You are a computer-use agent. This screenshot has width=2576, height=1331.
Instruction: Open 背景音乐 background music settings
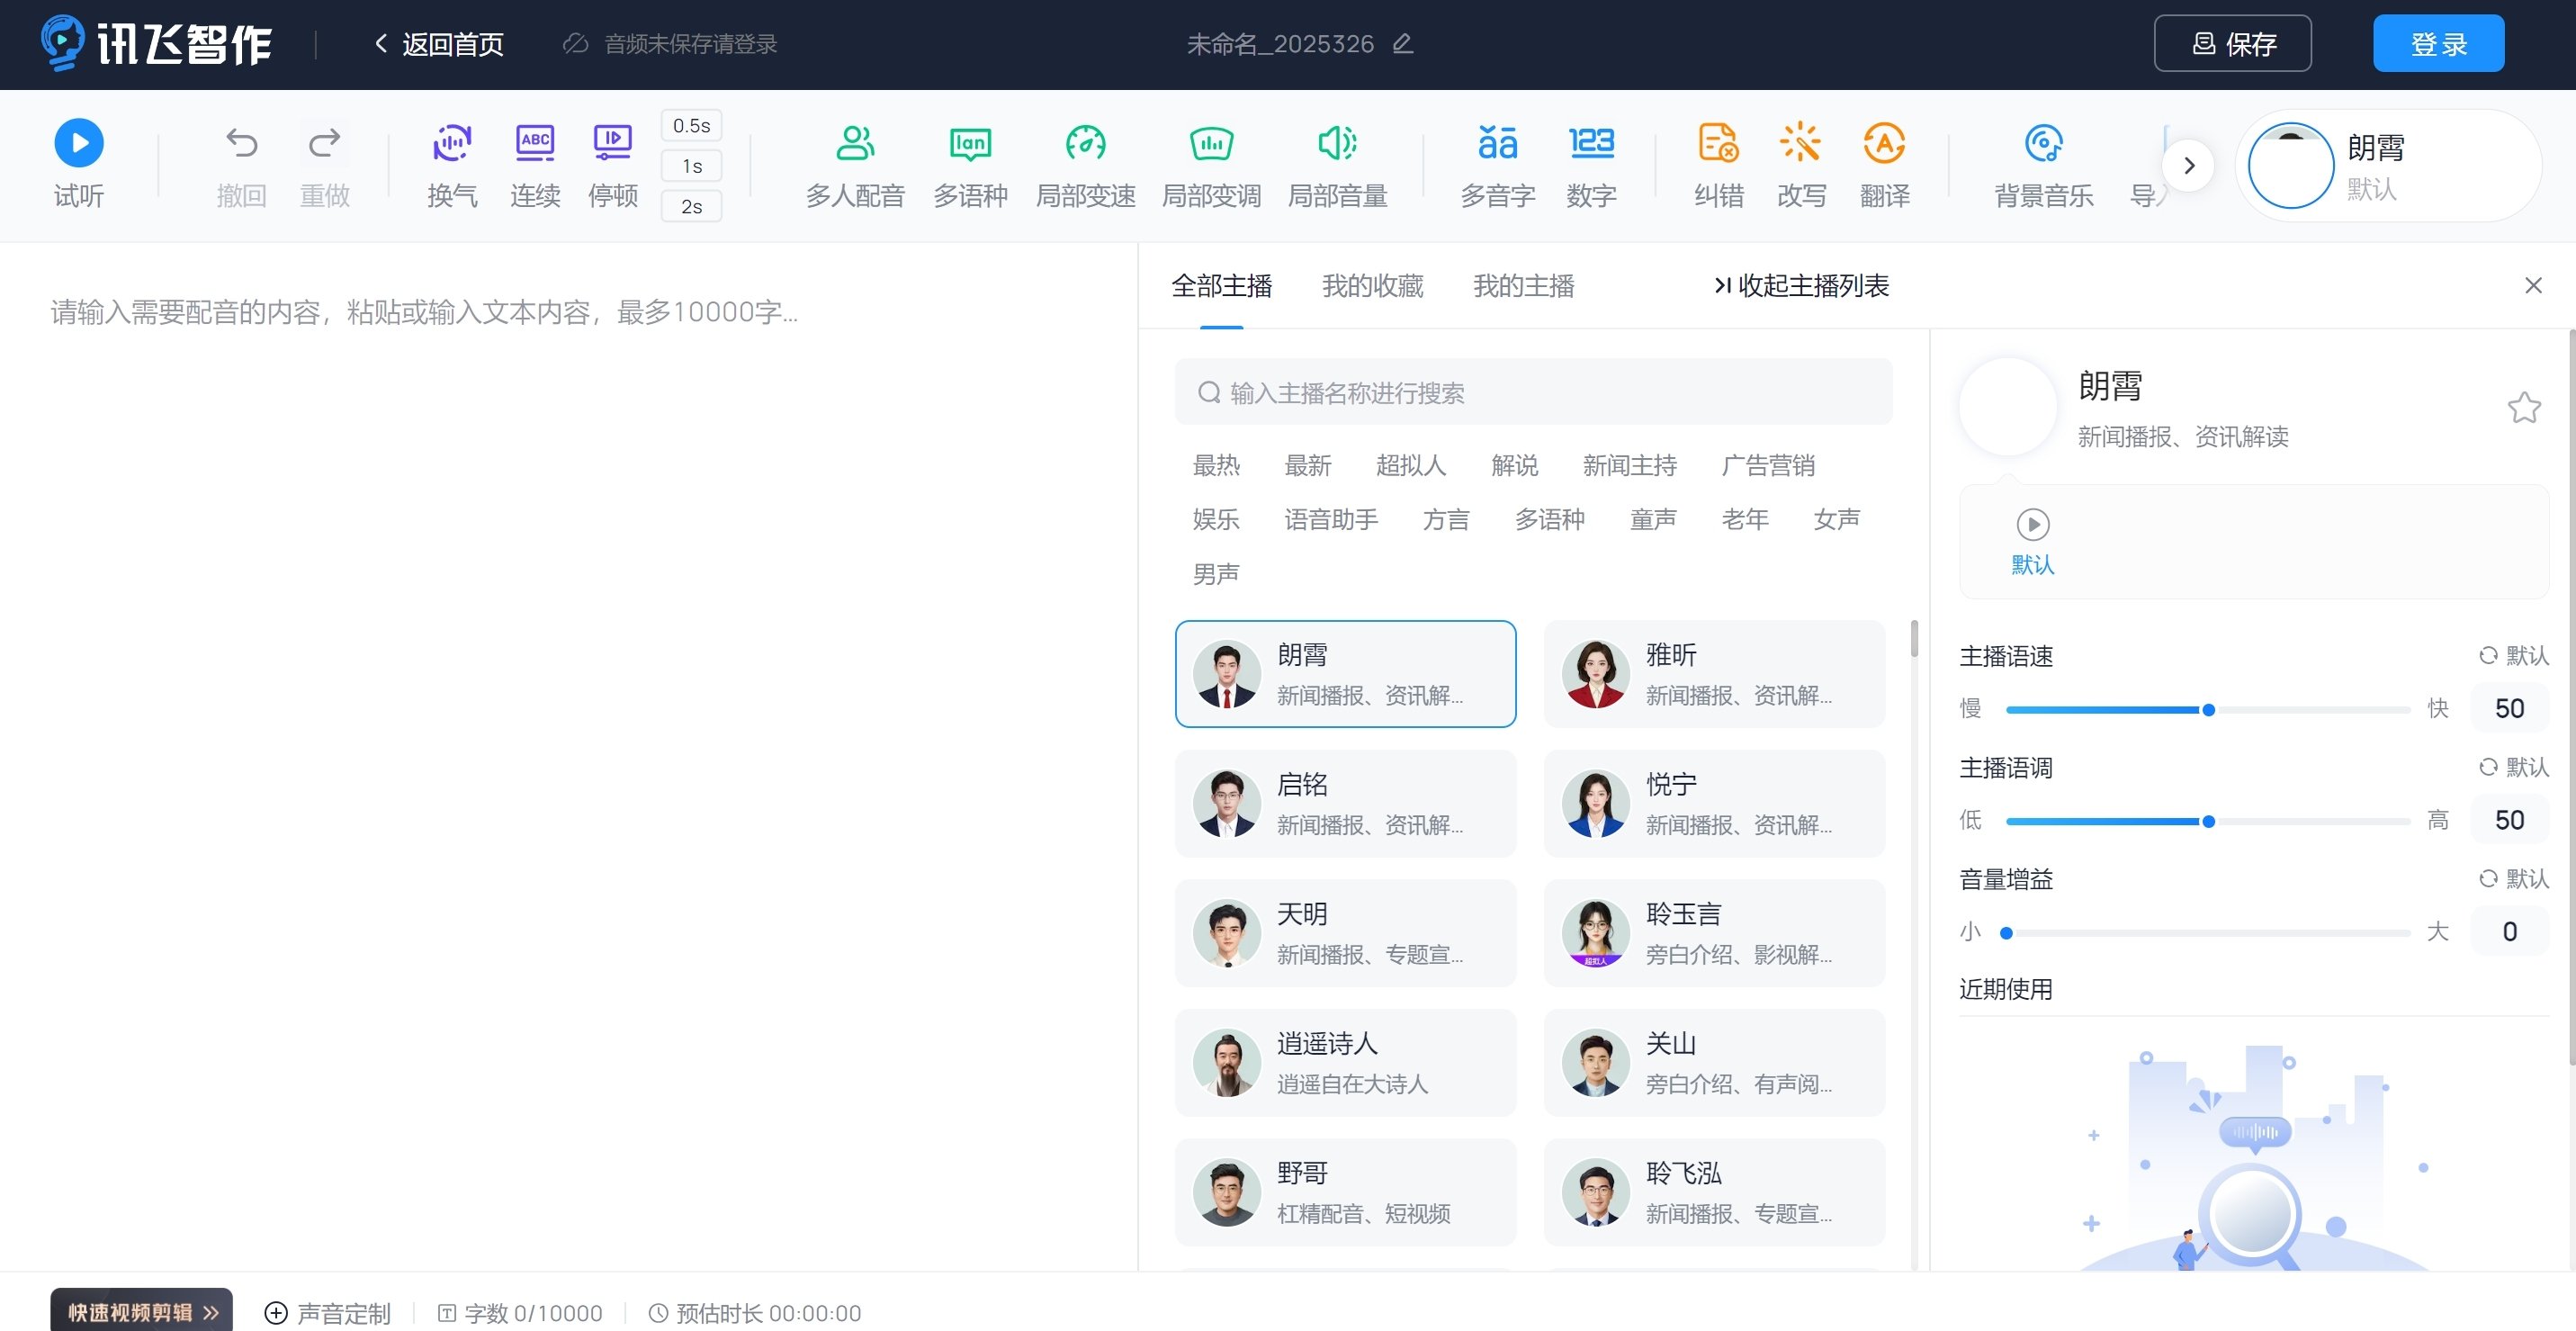[2042, 165]
